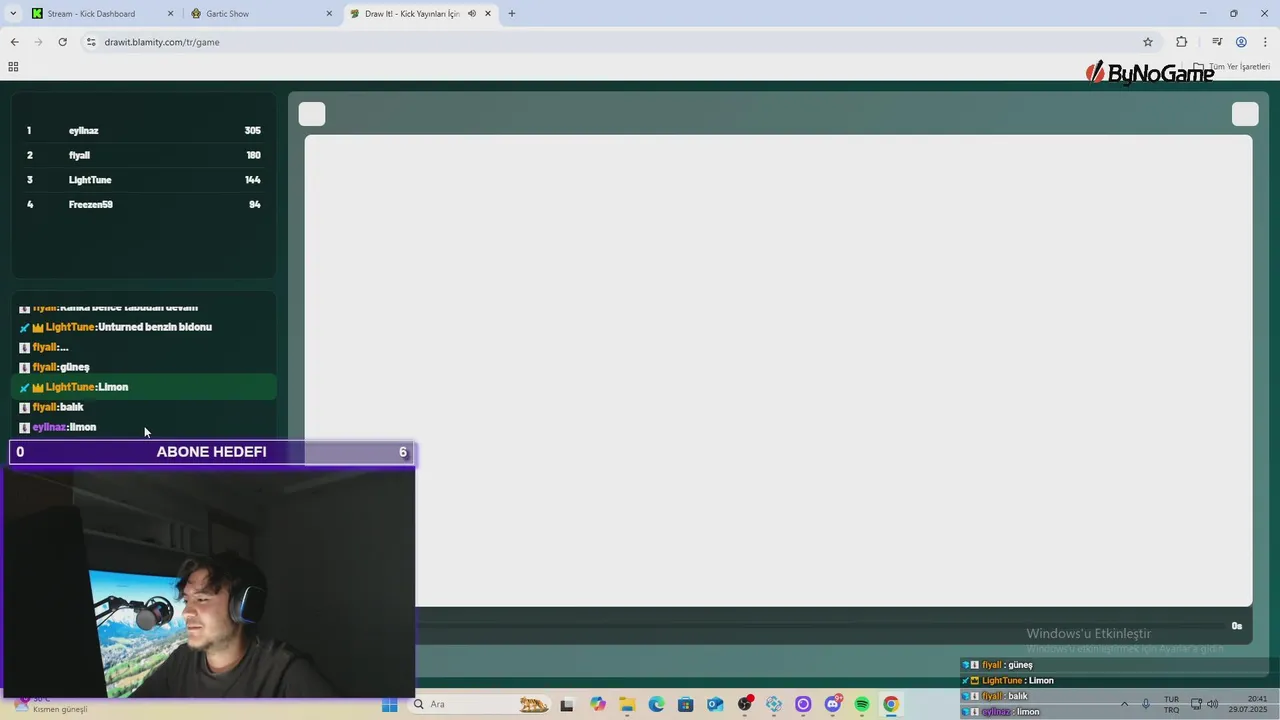1280x720 pixels.
Task: Open Microsoft Edge from the taskbar
Action: click(656, 704)
